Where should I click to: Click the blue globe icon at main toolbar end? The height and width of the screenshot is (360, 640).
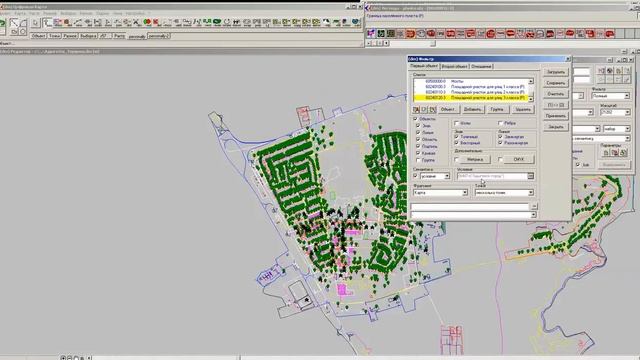click(356, 22)
